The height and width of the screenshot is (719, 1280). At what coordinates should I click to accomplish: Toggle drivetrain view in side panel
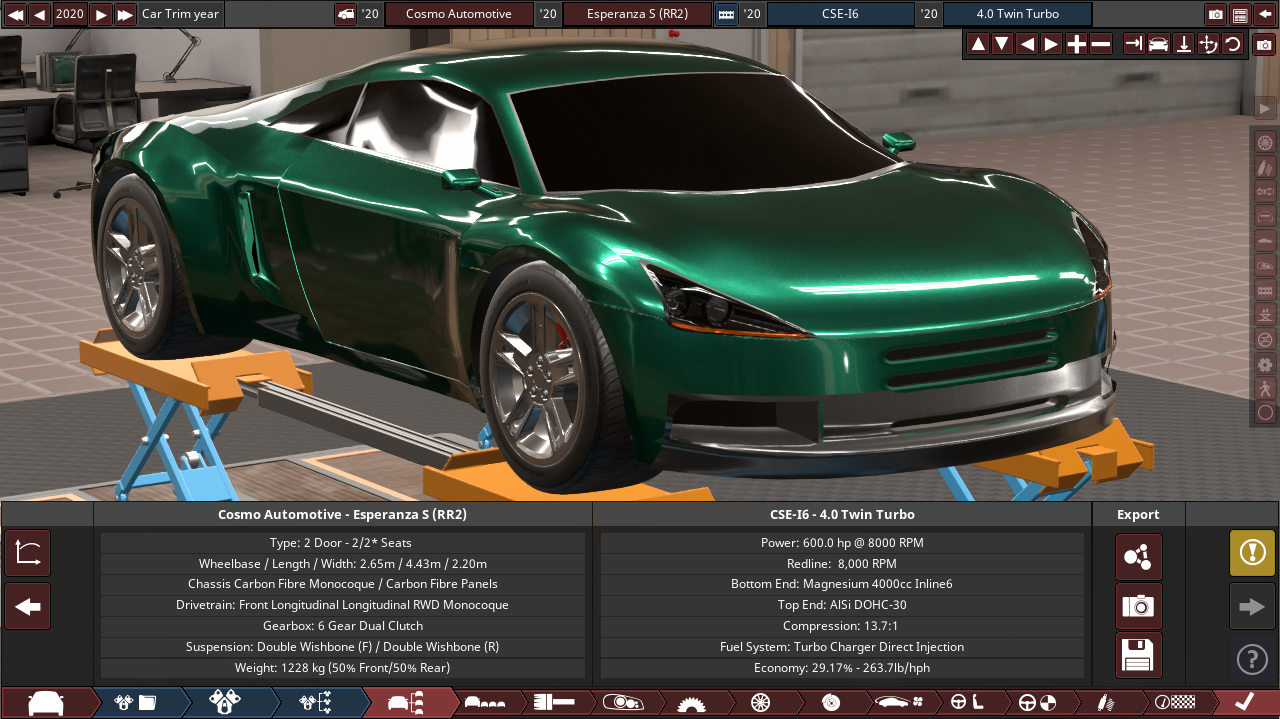click(1265, 191)
